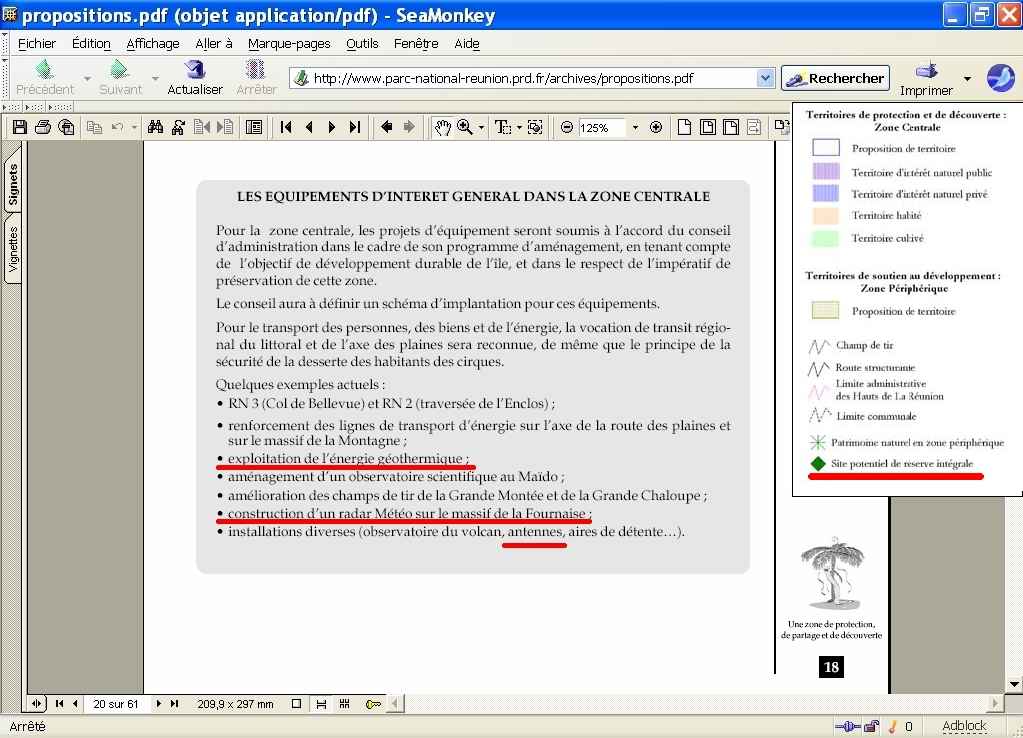Click the binoculars search icon
The width and height of the screenshot is (1023, 738).
pyautogui.click(x=155, y=127)
